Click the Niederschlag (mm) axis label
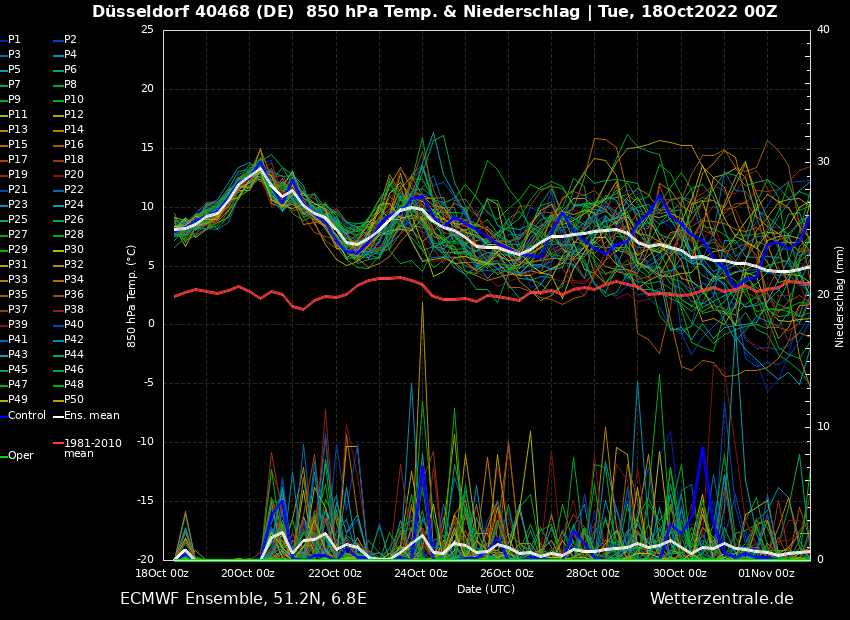850x620 pixels. point(840,296)
